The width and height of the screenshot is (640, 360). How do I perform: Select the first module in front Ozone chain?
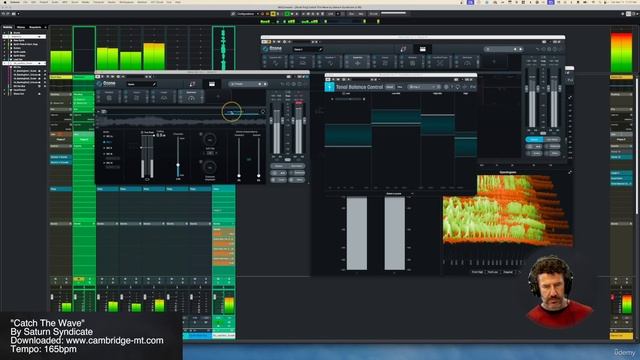(x=109, y=97)
